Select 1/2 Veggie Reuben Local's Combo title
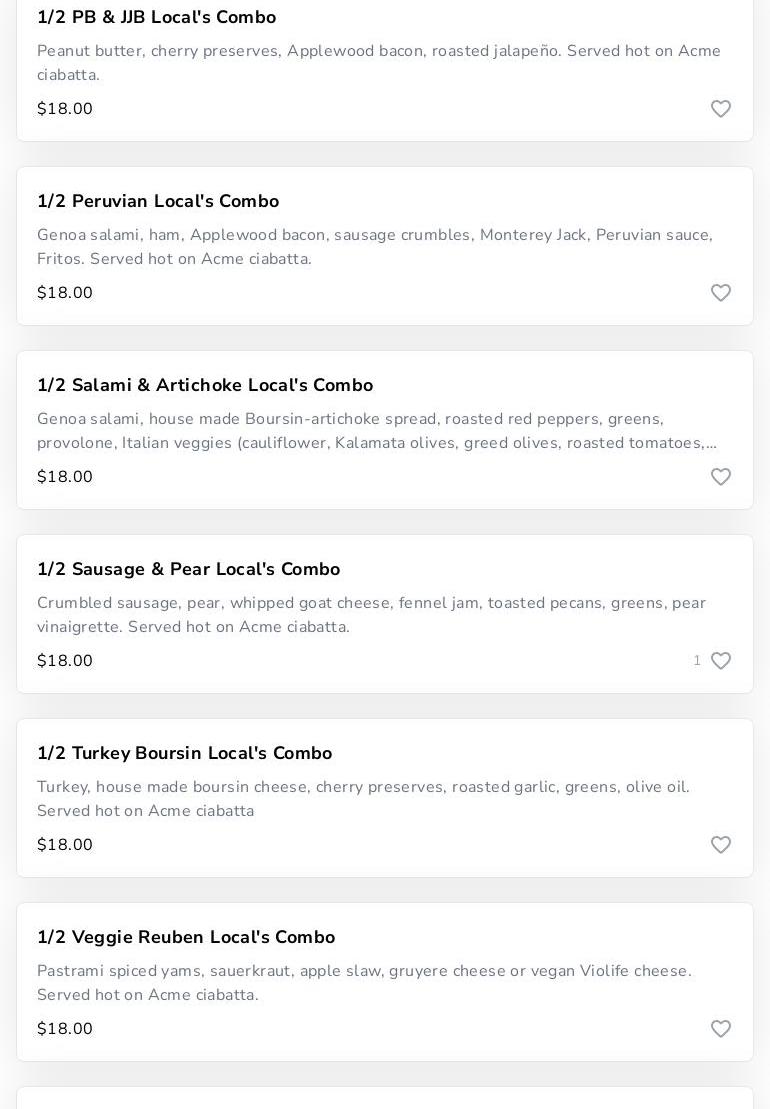 [x=186, y=937]
